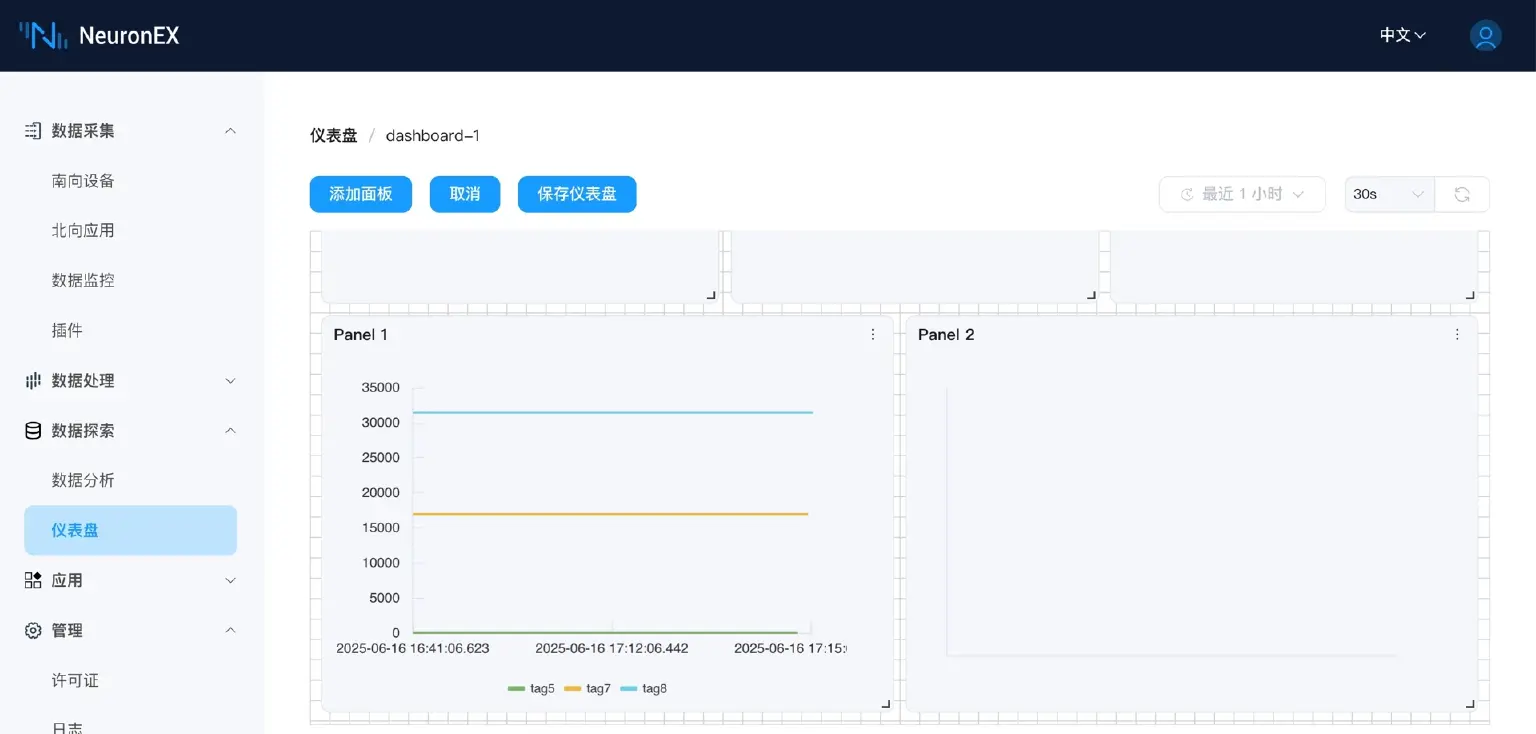The height and width of the screenshot is (734, 1536).
Task: Open the 30s refresh interval dropdown
Action: click(x=1389, y=194)
